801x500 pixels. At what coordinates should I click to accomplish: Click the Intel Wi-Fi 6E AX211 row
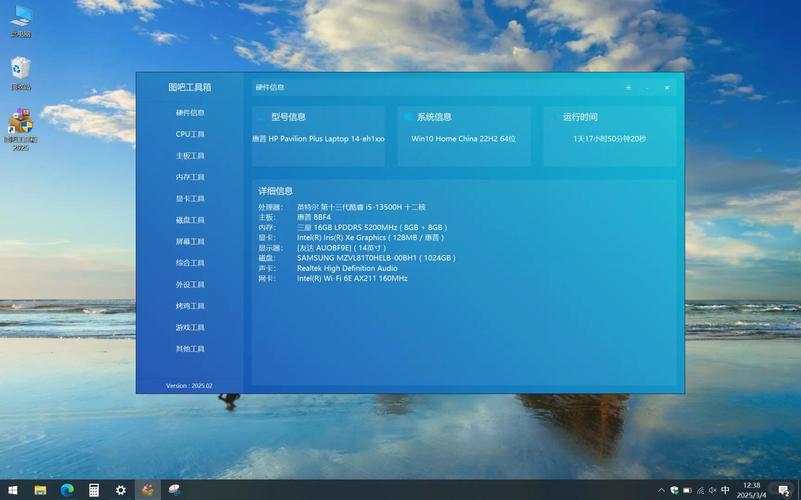[x=333, y=278]
